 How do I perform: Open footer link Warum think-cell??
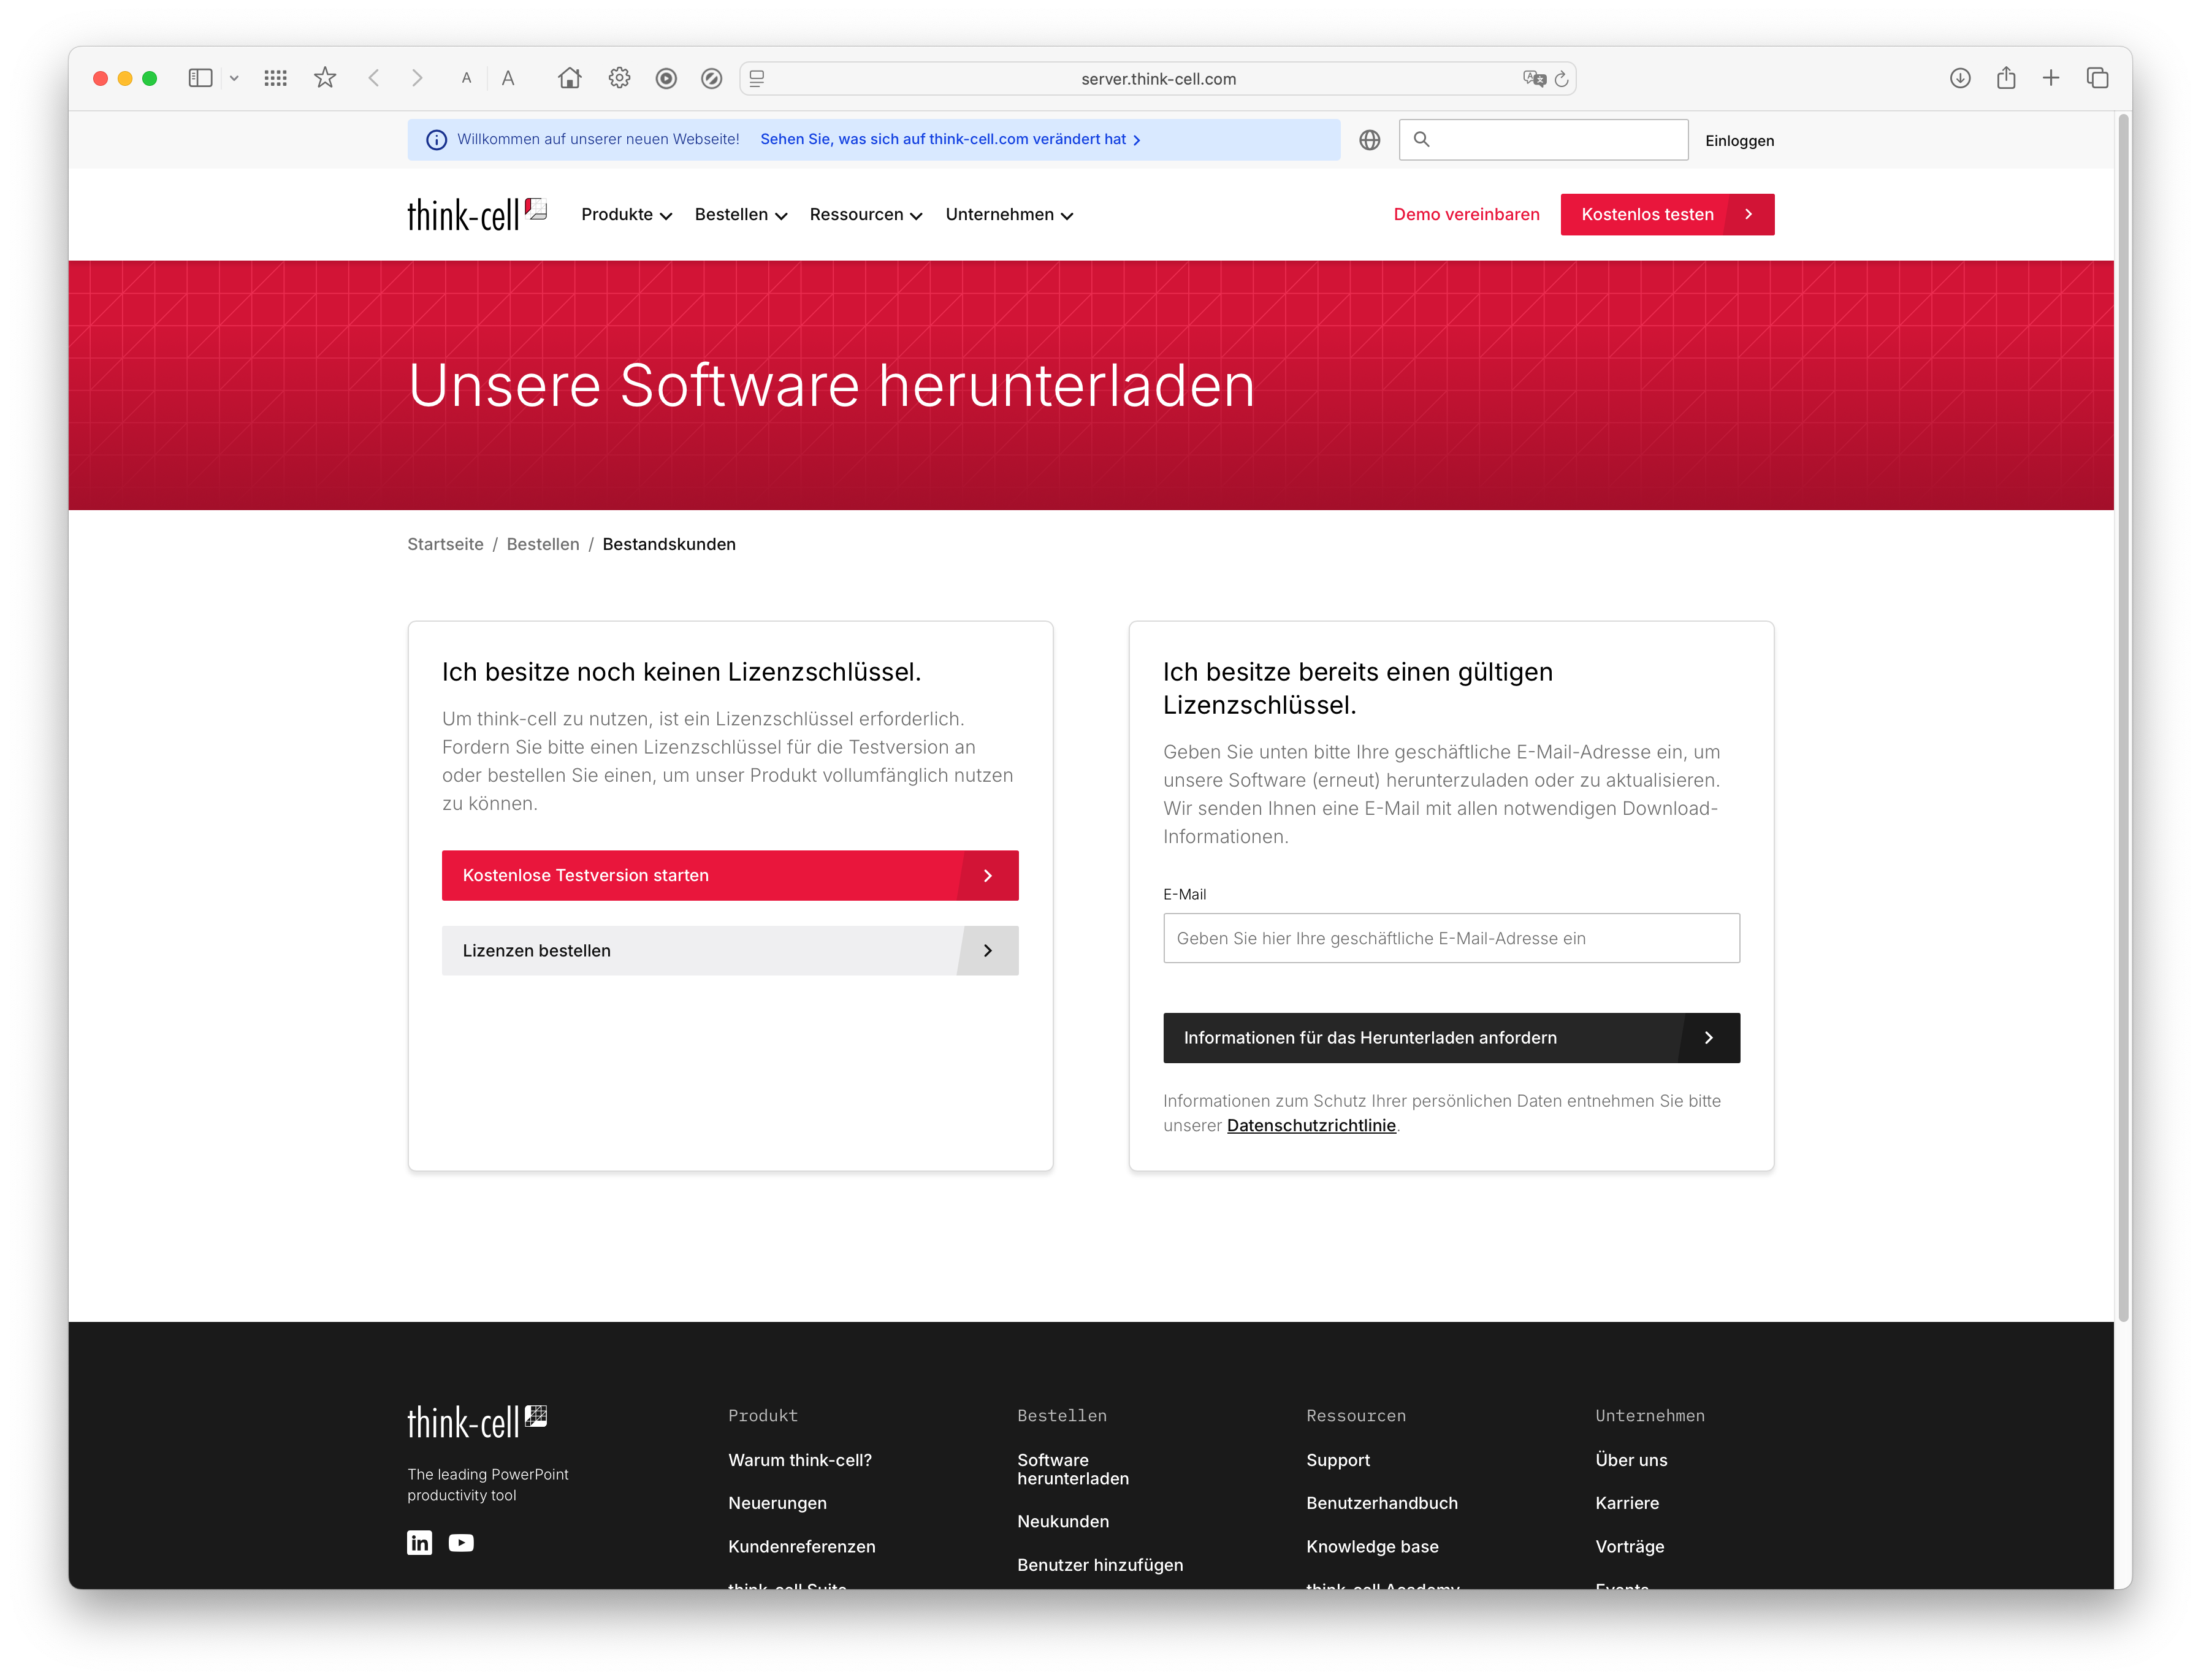(x=800, y=1460)
